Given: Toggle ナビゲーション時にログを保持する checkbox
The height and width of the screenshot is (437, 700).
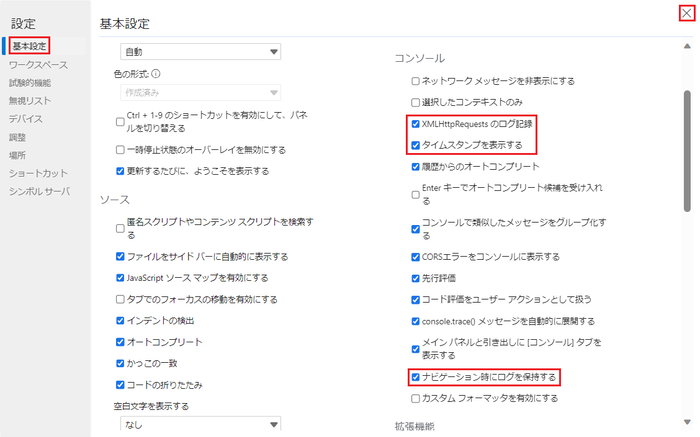Looking at the screenshot, I should (x=415, y=377).
